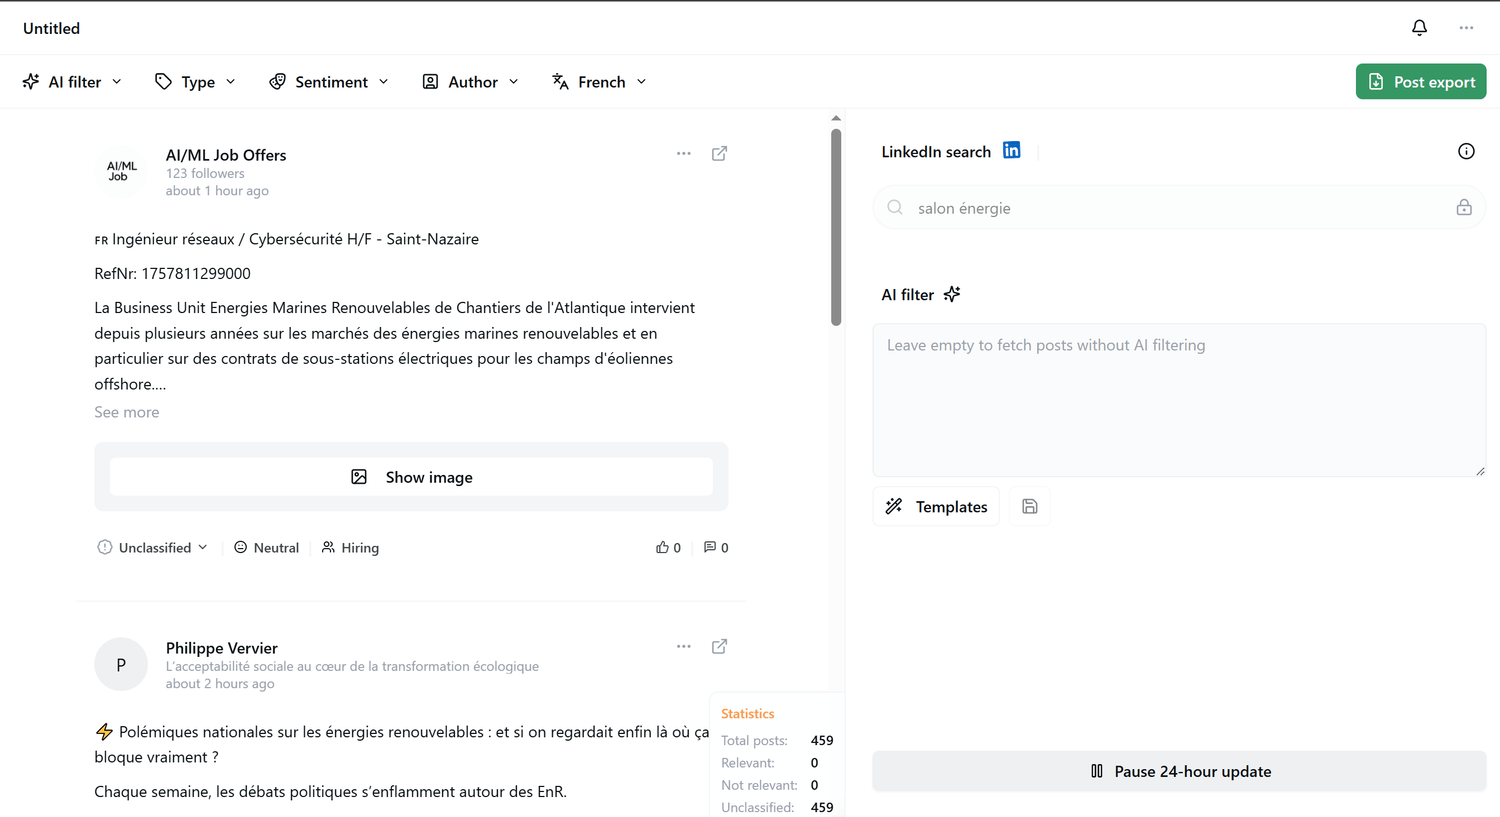Click the info icon beside LinkedIn search
This screenshot has height=817, width=1500.
click(x=1466, y=151)
